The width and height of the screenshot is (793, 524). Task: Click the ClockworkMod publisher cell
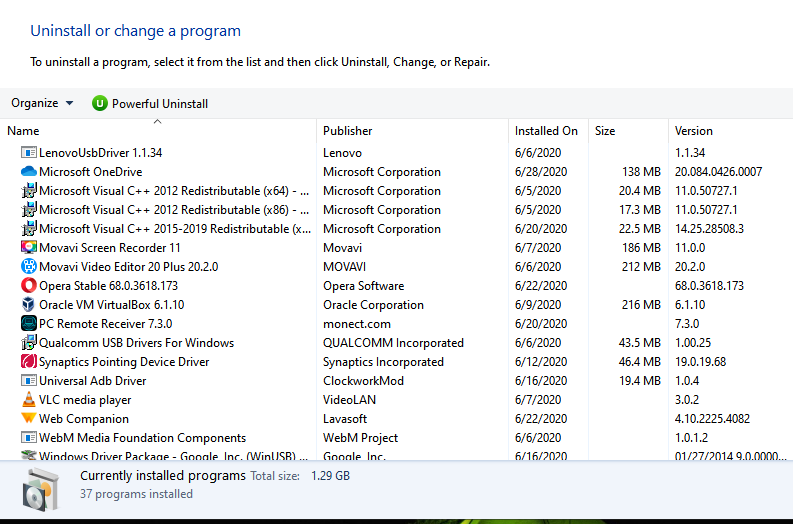[x=364, y=381]
